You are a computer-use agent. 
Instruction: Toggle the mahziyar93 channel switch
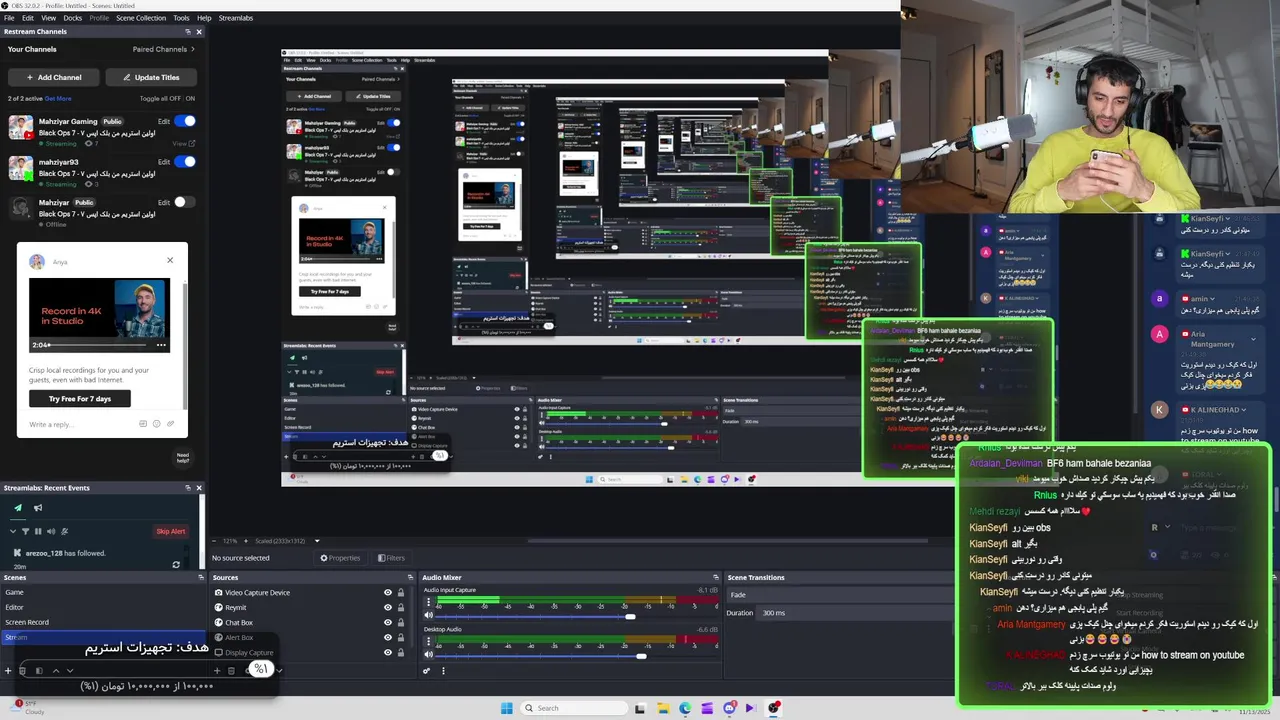[x=185, y=161]
